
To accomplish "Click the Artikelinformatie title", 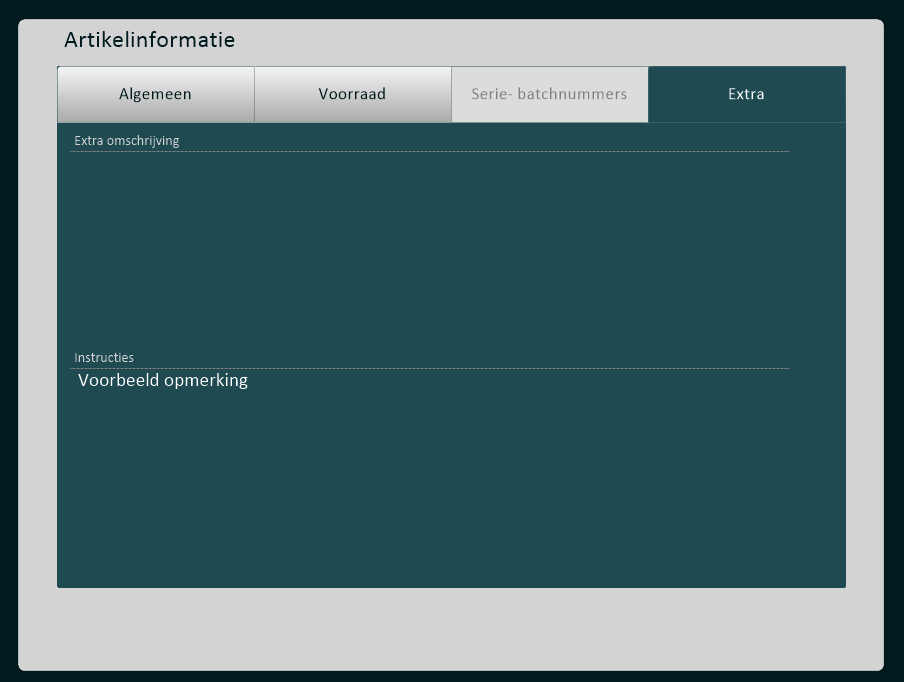I will pyautogui.click(x=150, y=40).
